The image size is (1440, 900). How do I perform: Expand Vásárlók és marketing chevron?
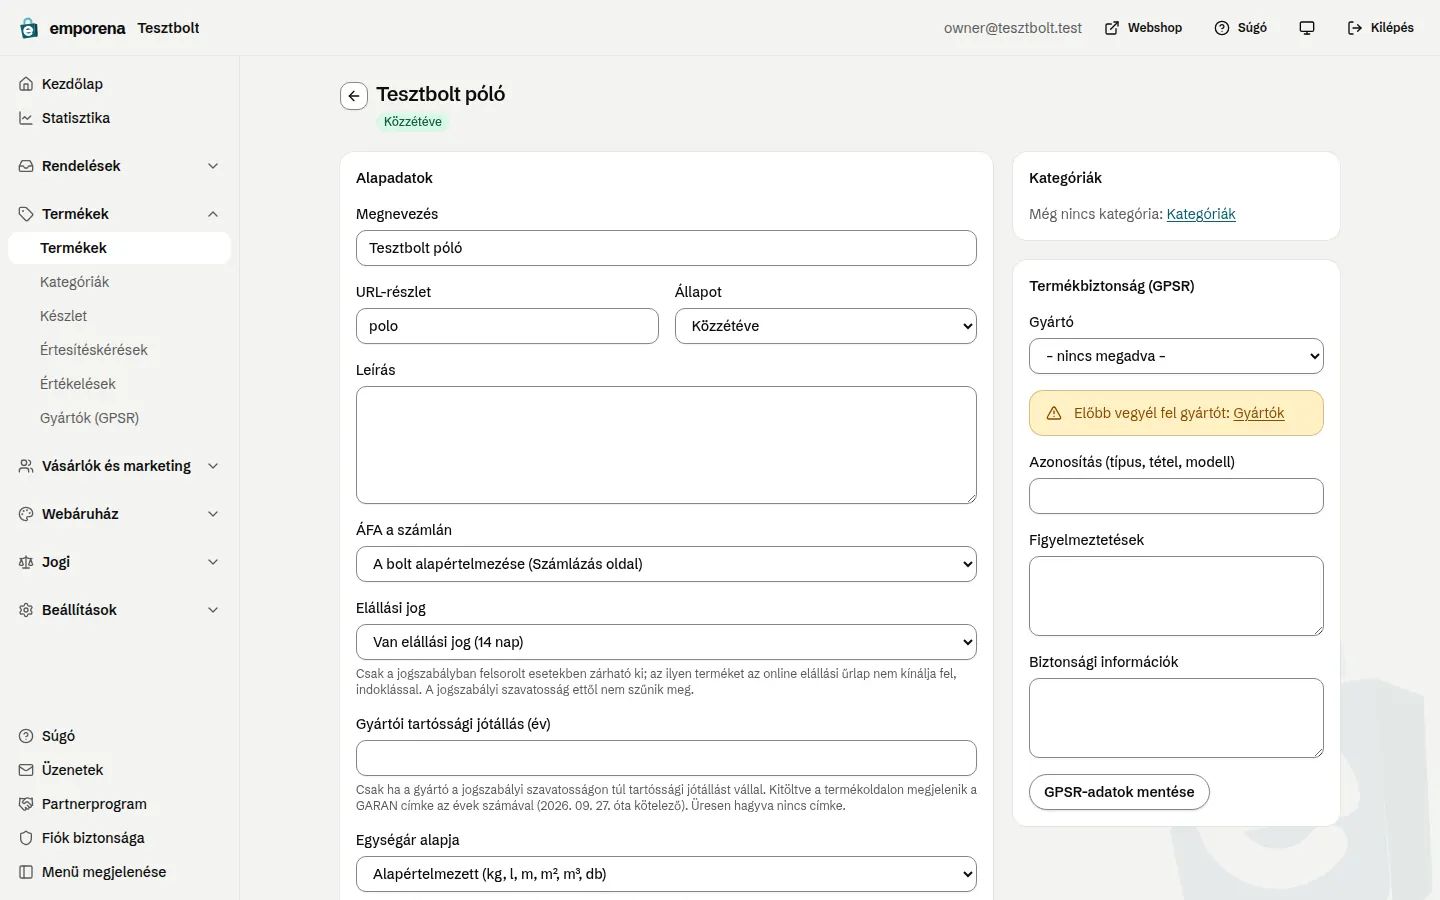[x=213, y=466]
